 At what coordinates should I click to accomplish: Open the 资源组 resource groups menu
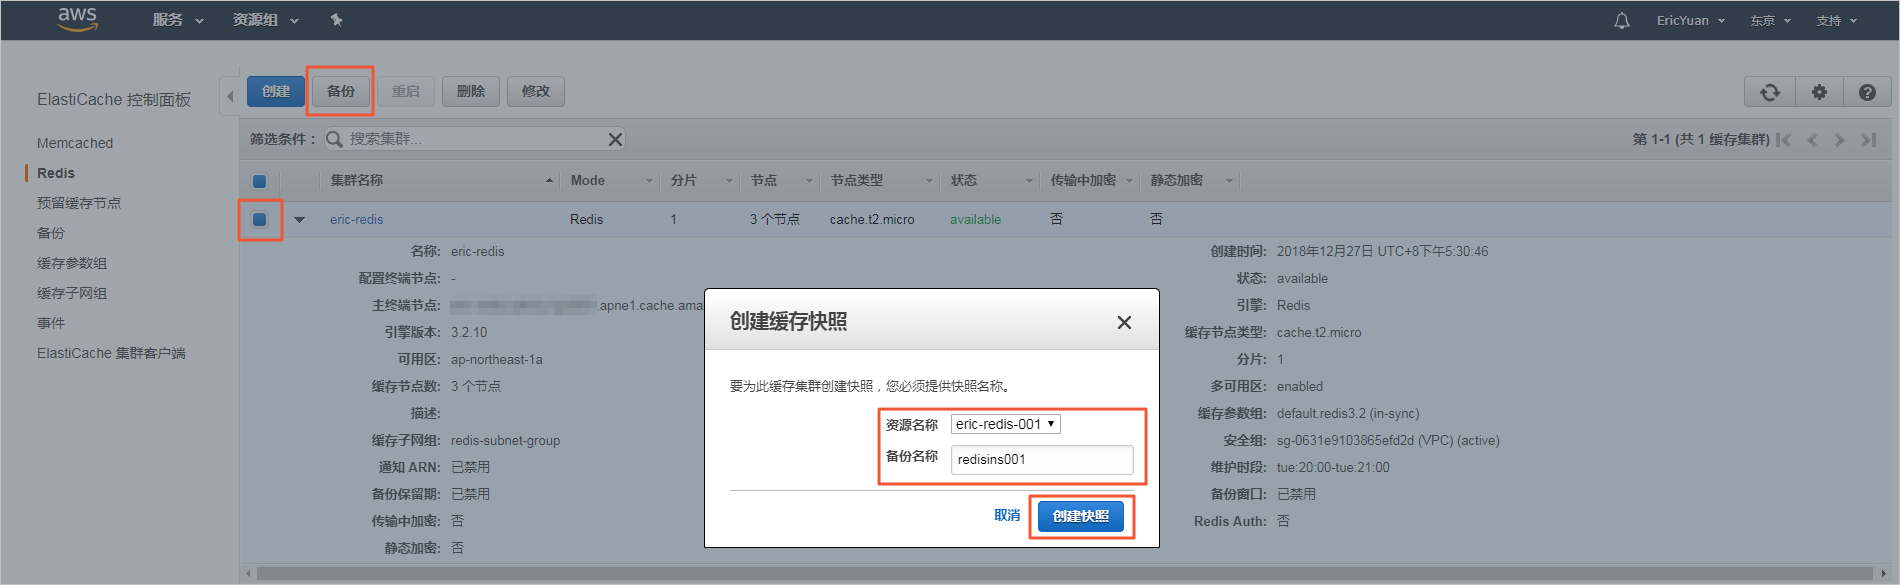click(x=266, y=20)
